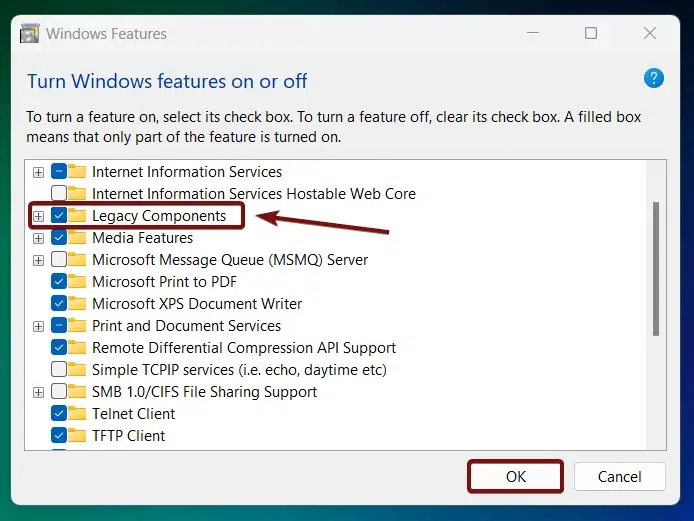Viewport: 694px width, 521px height.
Task: Enable Simple TCPIP services checkbox
Action: (59, 370)
